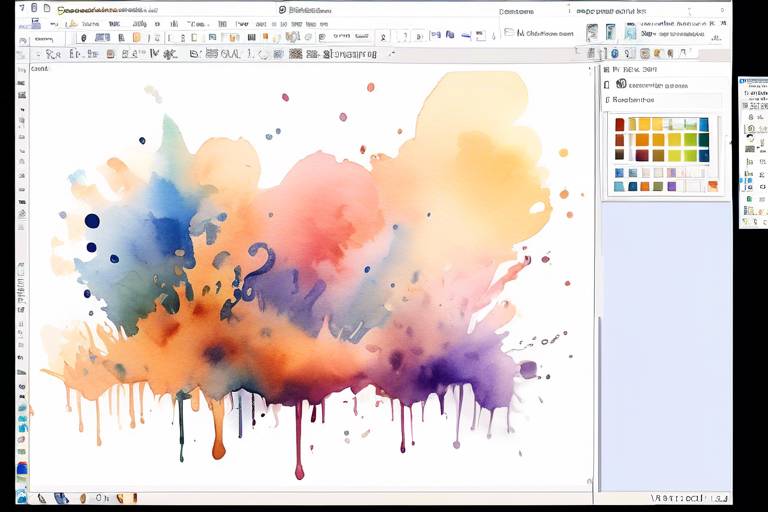Click the person silhouette icon in the main toolbar

coord(384,37)
